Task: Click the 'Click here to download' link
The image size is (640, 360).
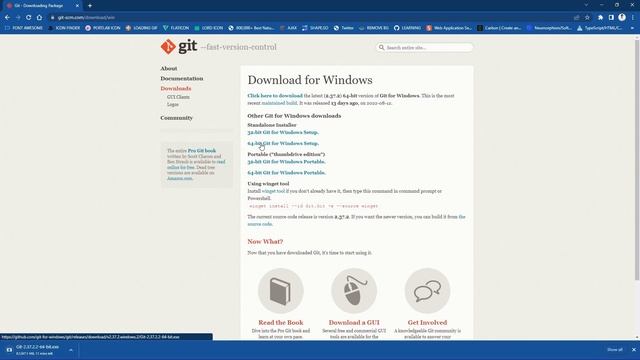Action: (x=275, y=96)
